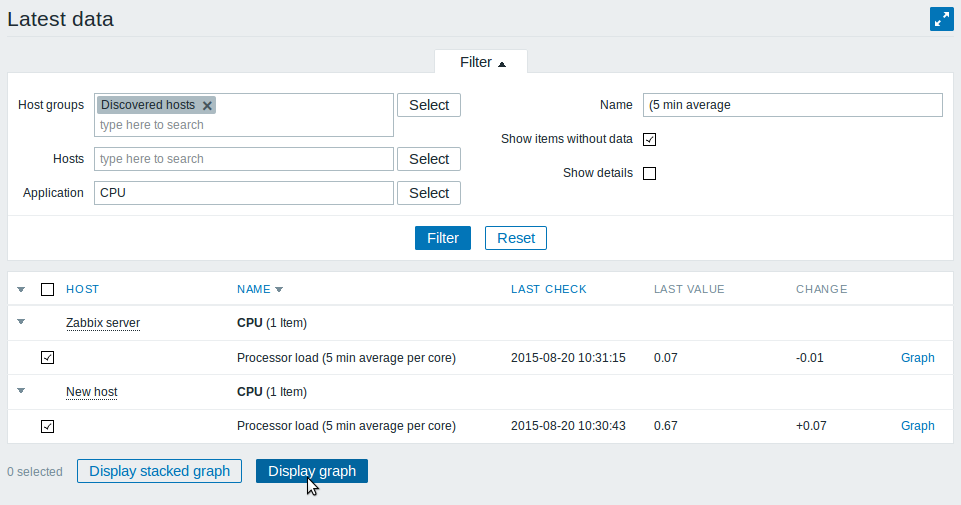Click the 0 selected counter text
The width and height of the screenshot is (961, 505).
35,472
